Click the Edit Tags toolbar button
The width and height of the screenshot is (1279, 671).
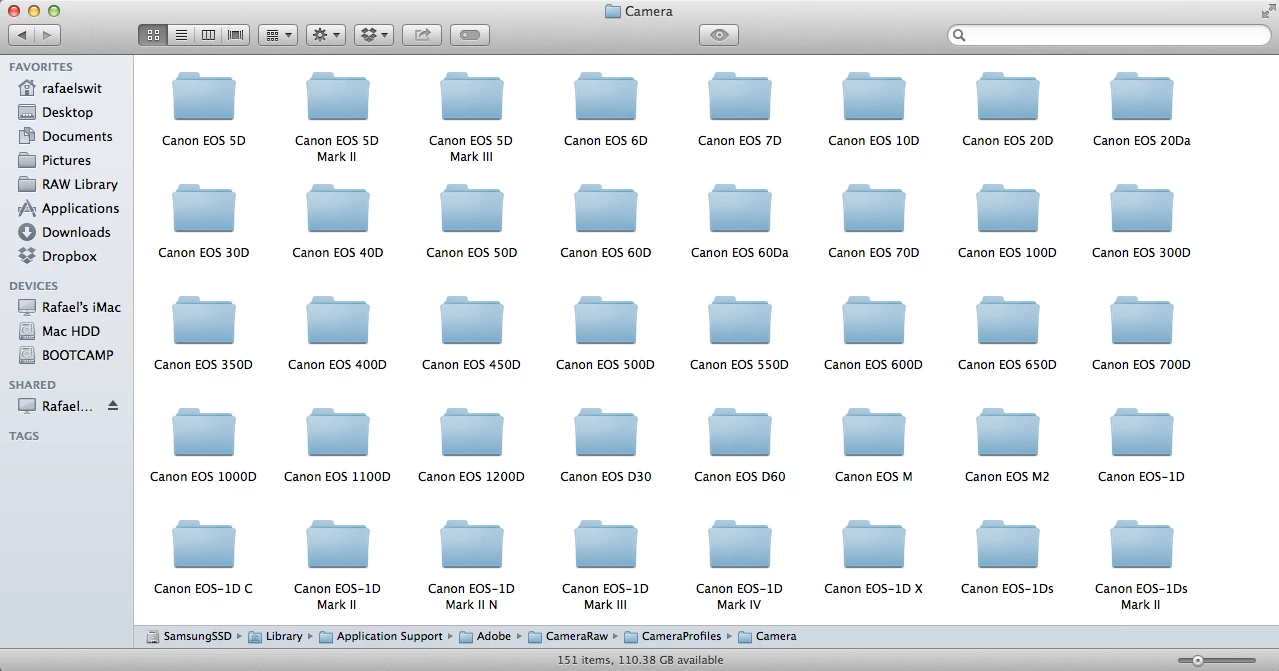click(470, 35)
